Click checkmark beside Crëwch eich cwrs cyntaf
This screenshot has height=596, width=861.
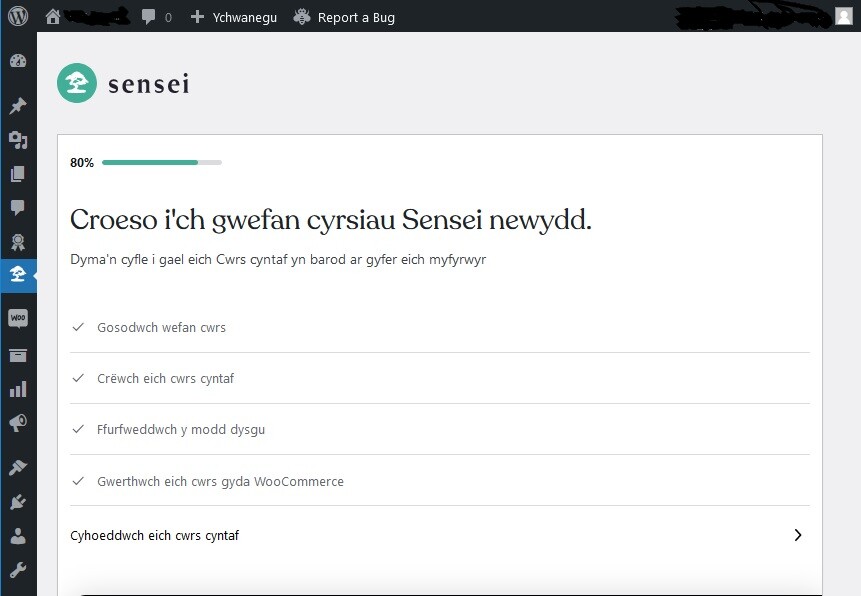tap(78, 378)
